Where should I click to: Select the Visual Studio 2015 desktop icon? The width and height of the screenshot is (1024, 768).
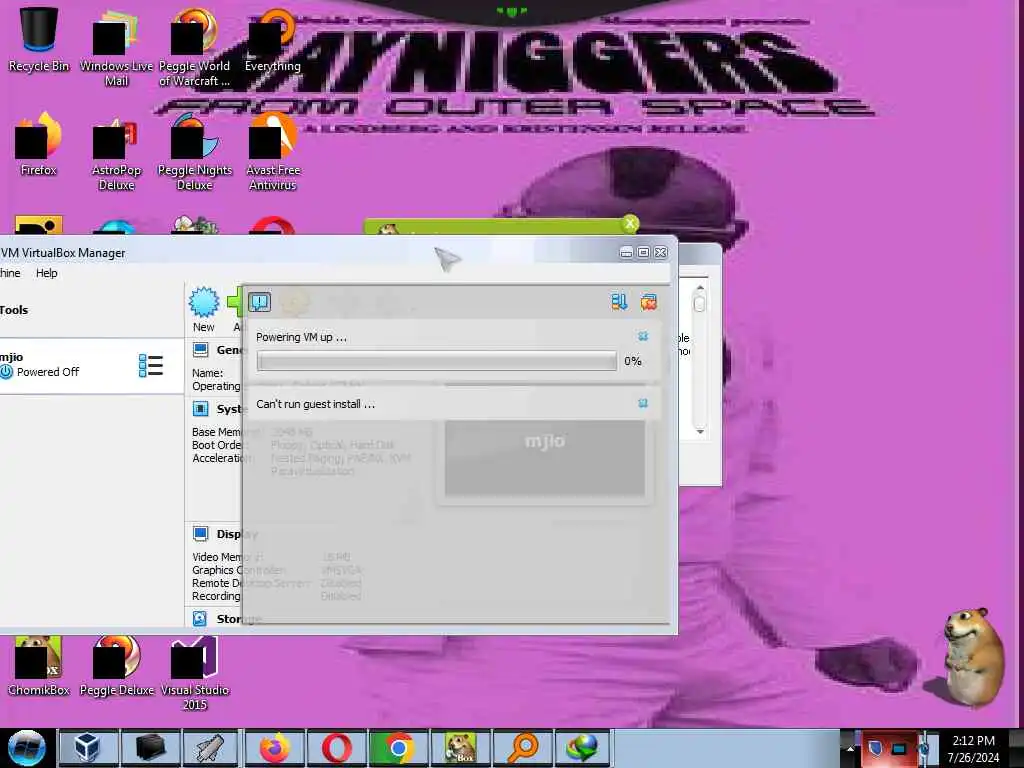click(195, 674)
